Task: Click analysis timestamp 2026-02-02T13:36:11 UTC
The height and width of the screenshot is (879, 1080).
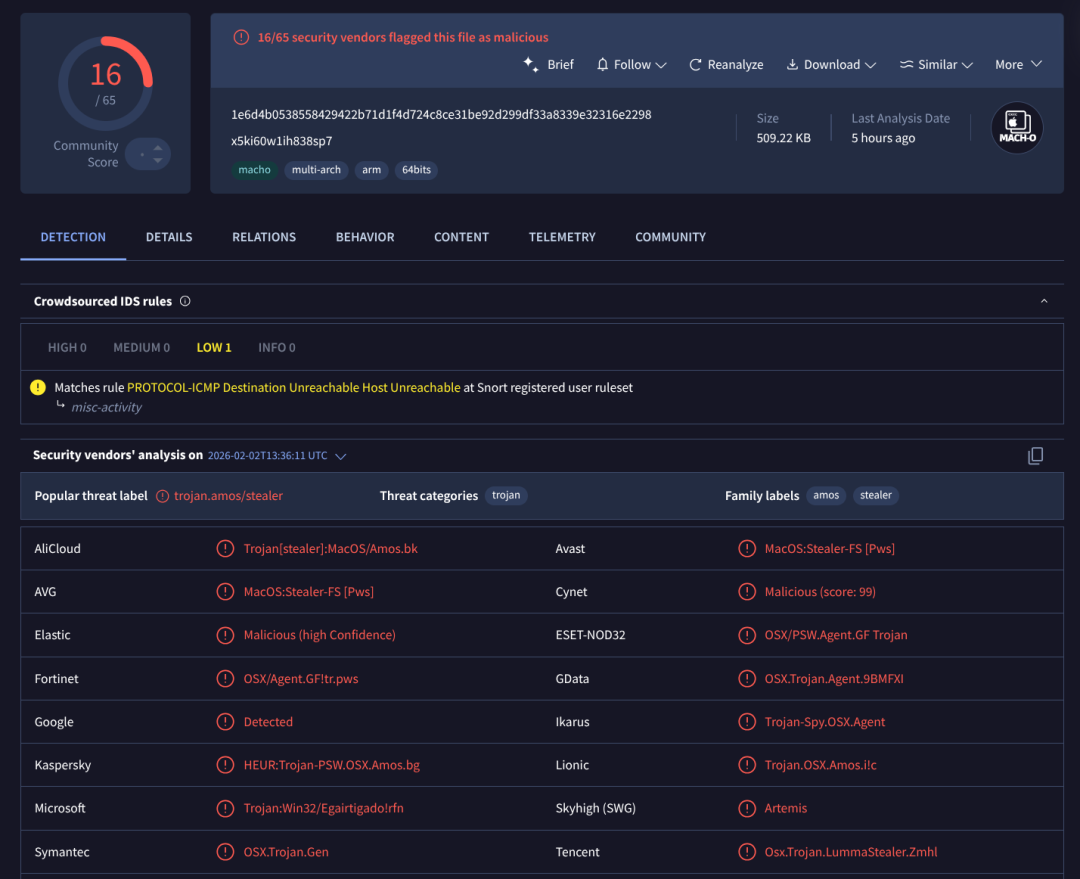Action: click(x=268, y=456)
